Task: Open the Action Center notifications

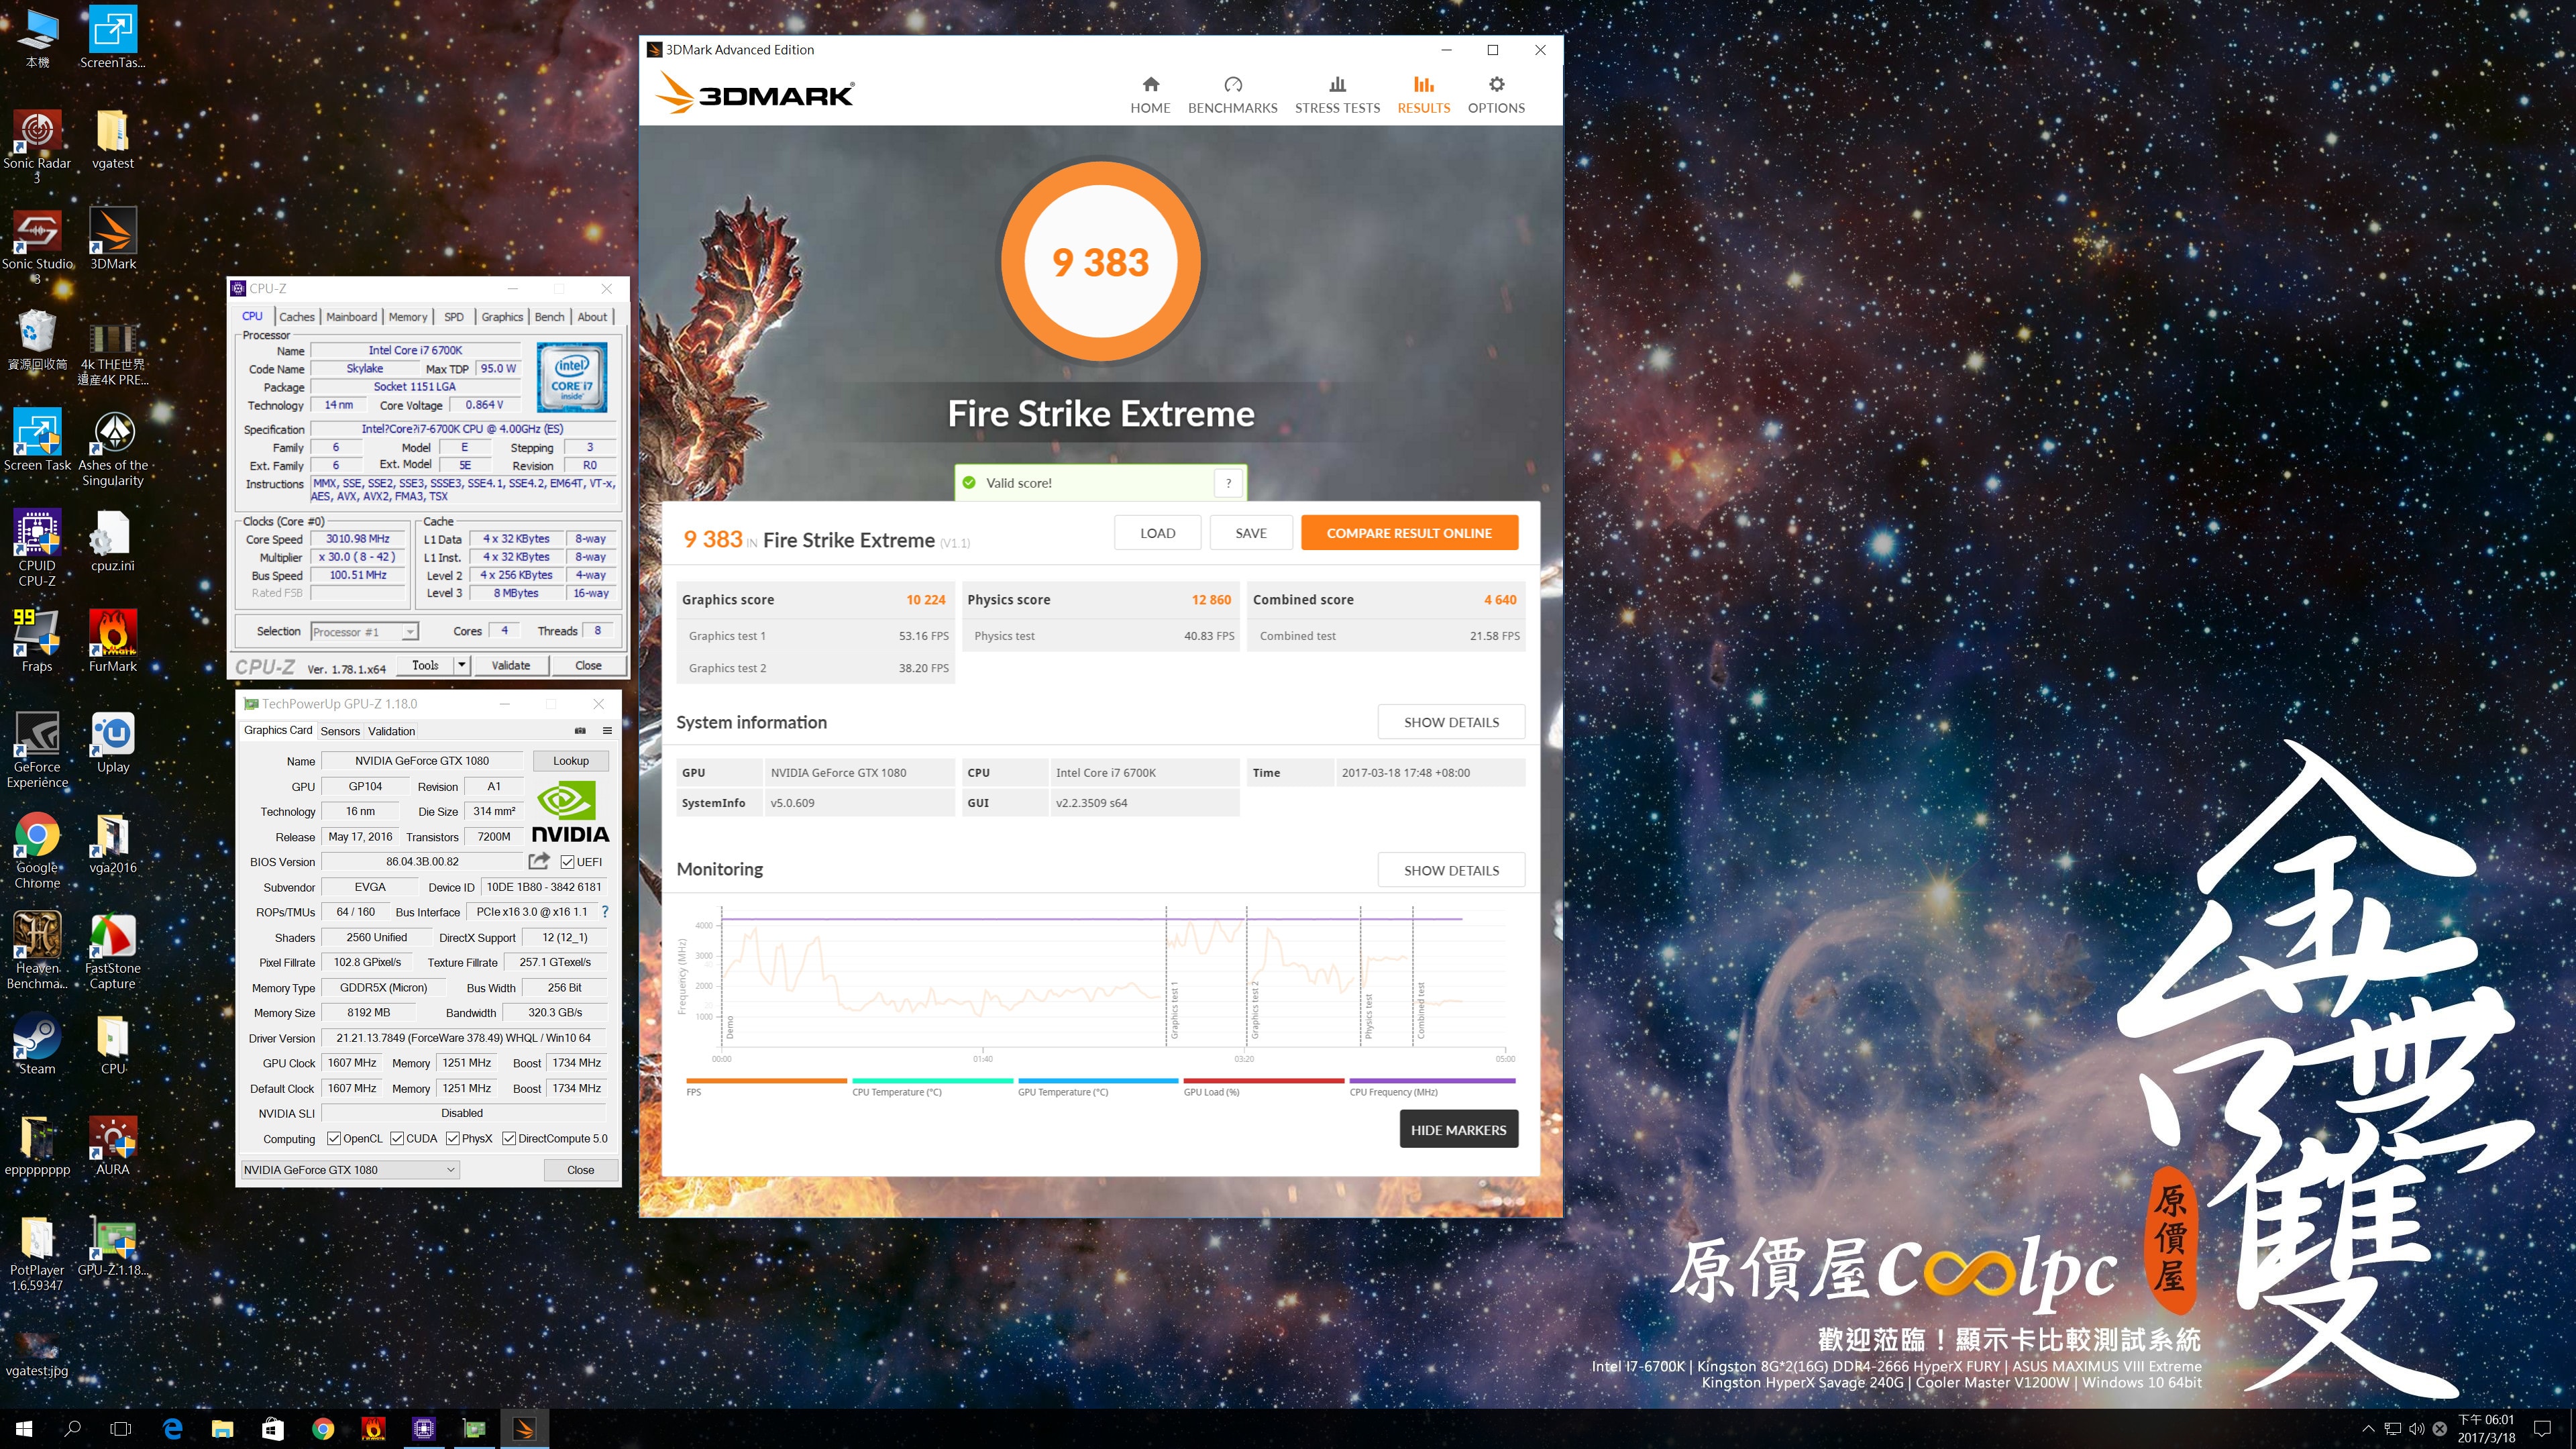Action: click(x=2543, y=1428)
